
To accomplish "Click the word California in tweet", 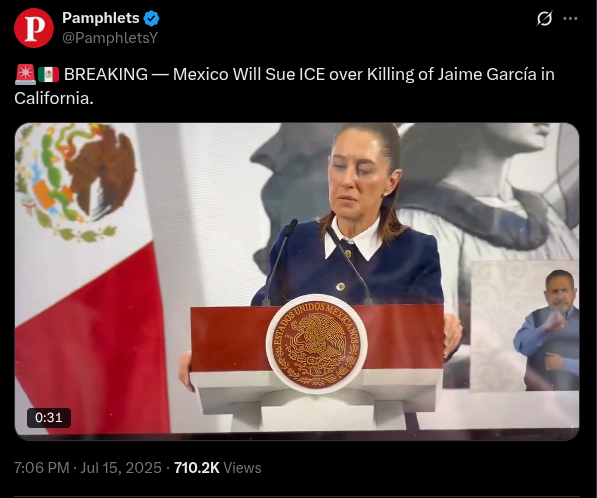I will click(54, 99).
